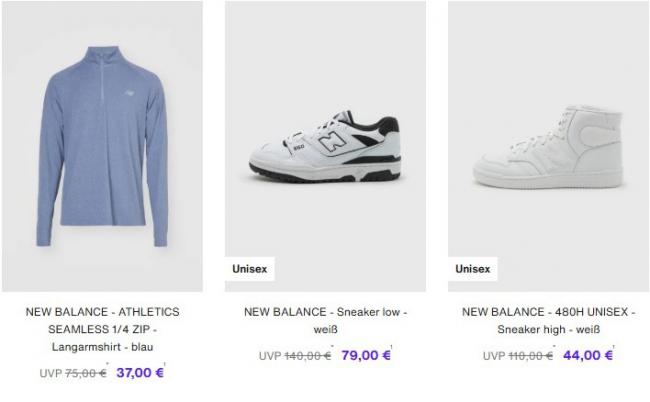This screenshot has width=650, height=402.
Task: Click the Athletics Seamless 1/4 Zip title
Action: click(102, 329)
